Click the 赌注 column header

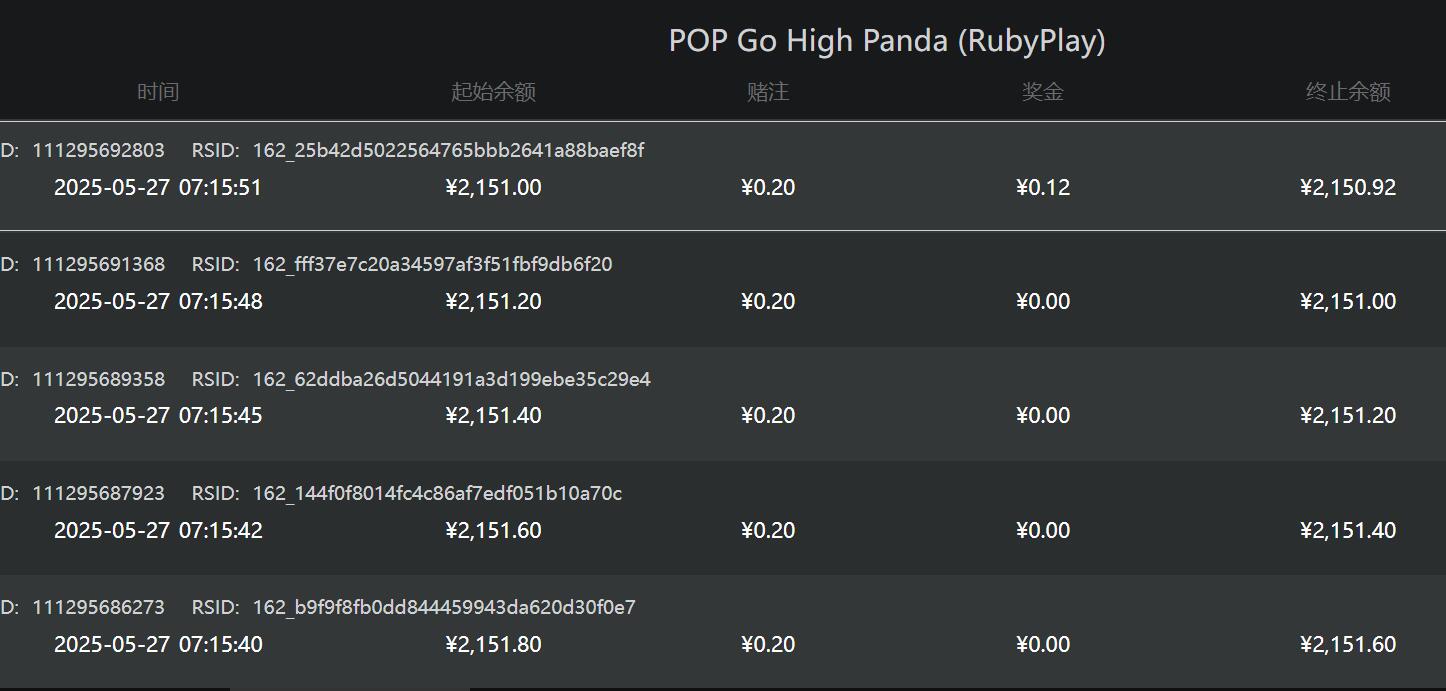click(768, 92)
